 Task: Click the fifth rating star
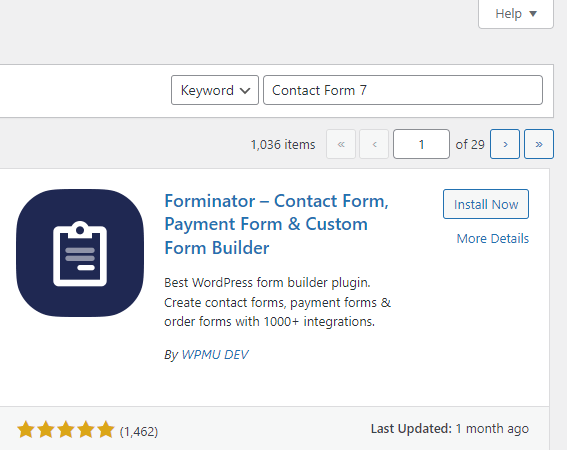tap(106, 429)
